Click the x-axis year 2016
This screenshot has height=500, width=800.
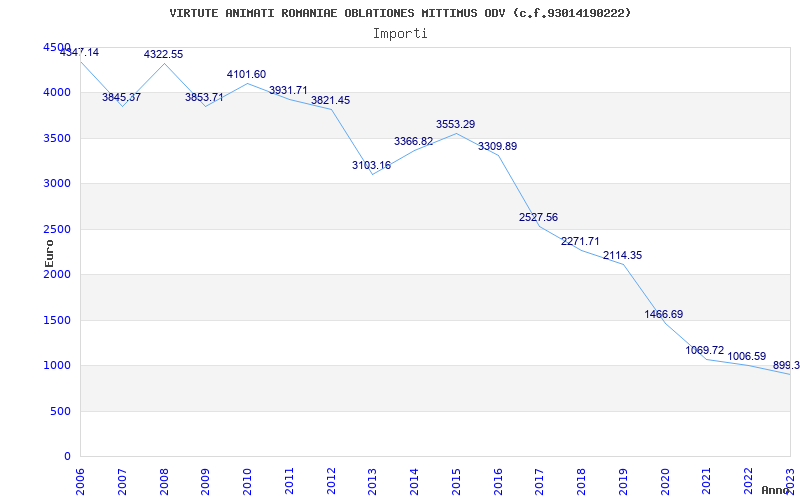(498, 482)
